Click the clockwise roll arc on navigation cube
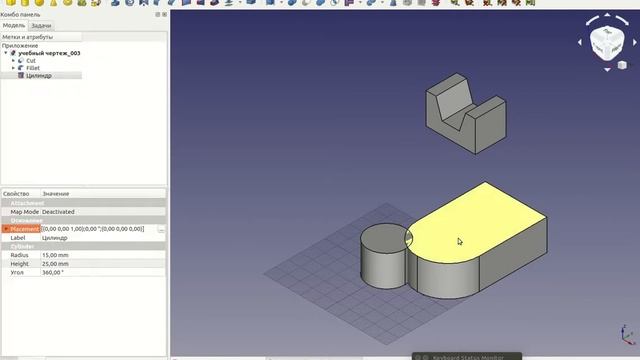Viewport: 640px width, 360px height. pos(622,20)
